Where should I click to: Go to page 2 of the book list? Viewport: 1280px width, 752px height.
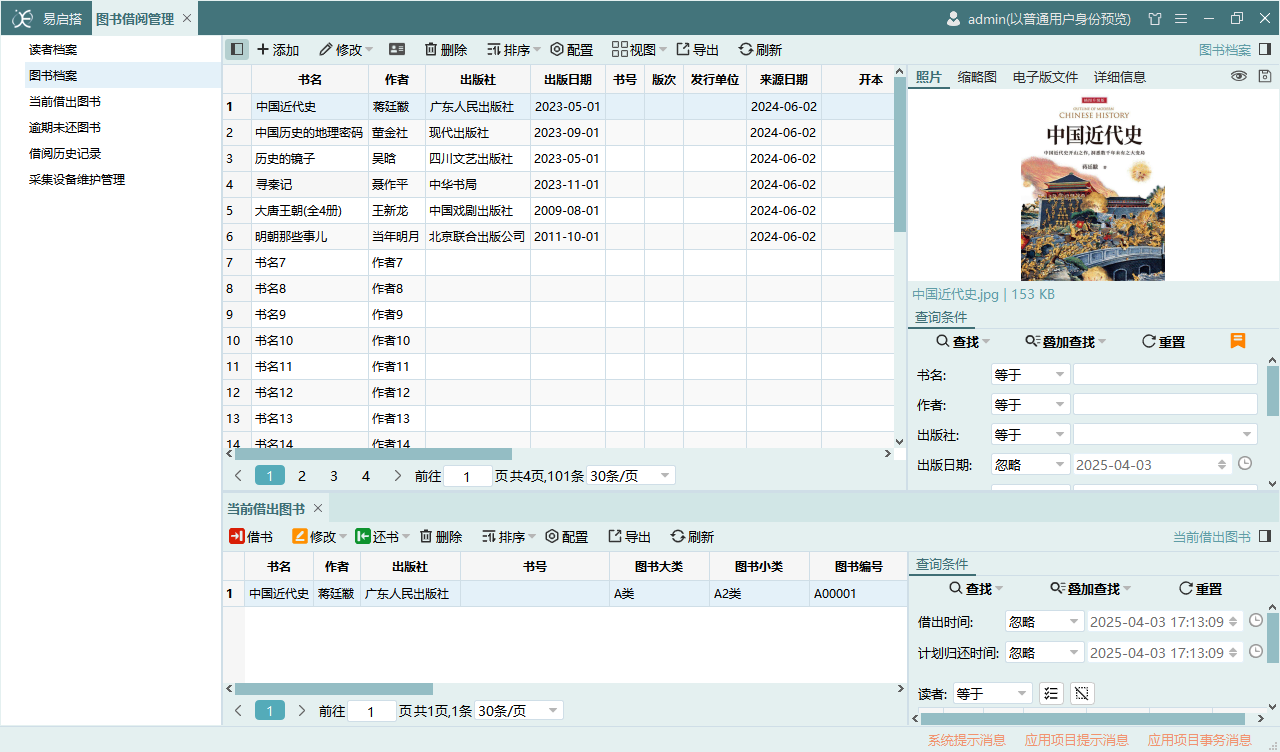tap(302, 476)
